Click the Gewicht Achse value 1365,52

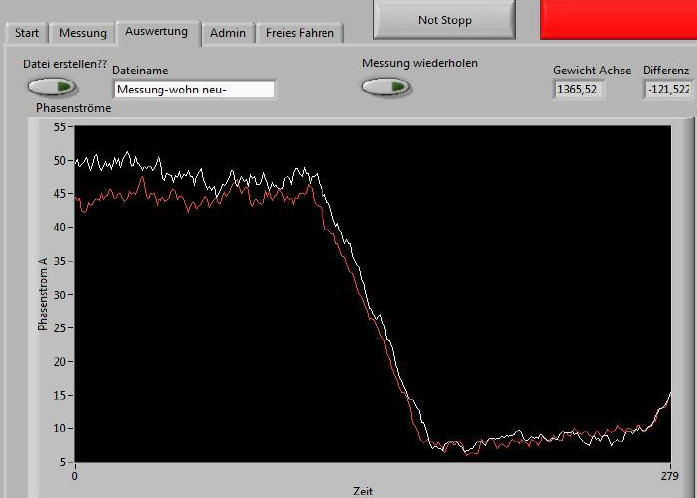click(578, 89)
